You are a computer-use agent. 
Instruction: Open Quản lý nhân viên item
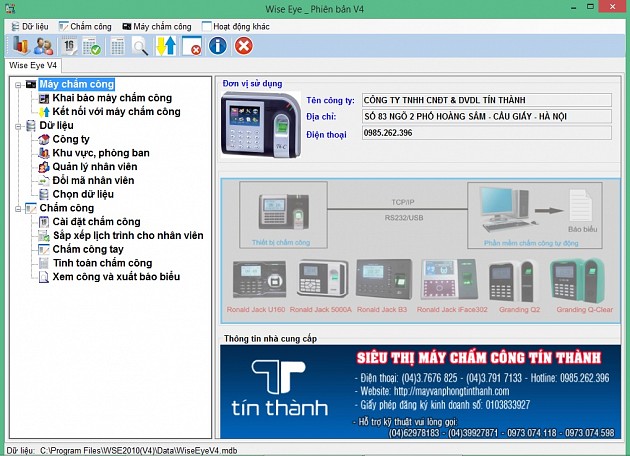(x=95, y=166)
